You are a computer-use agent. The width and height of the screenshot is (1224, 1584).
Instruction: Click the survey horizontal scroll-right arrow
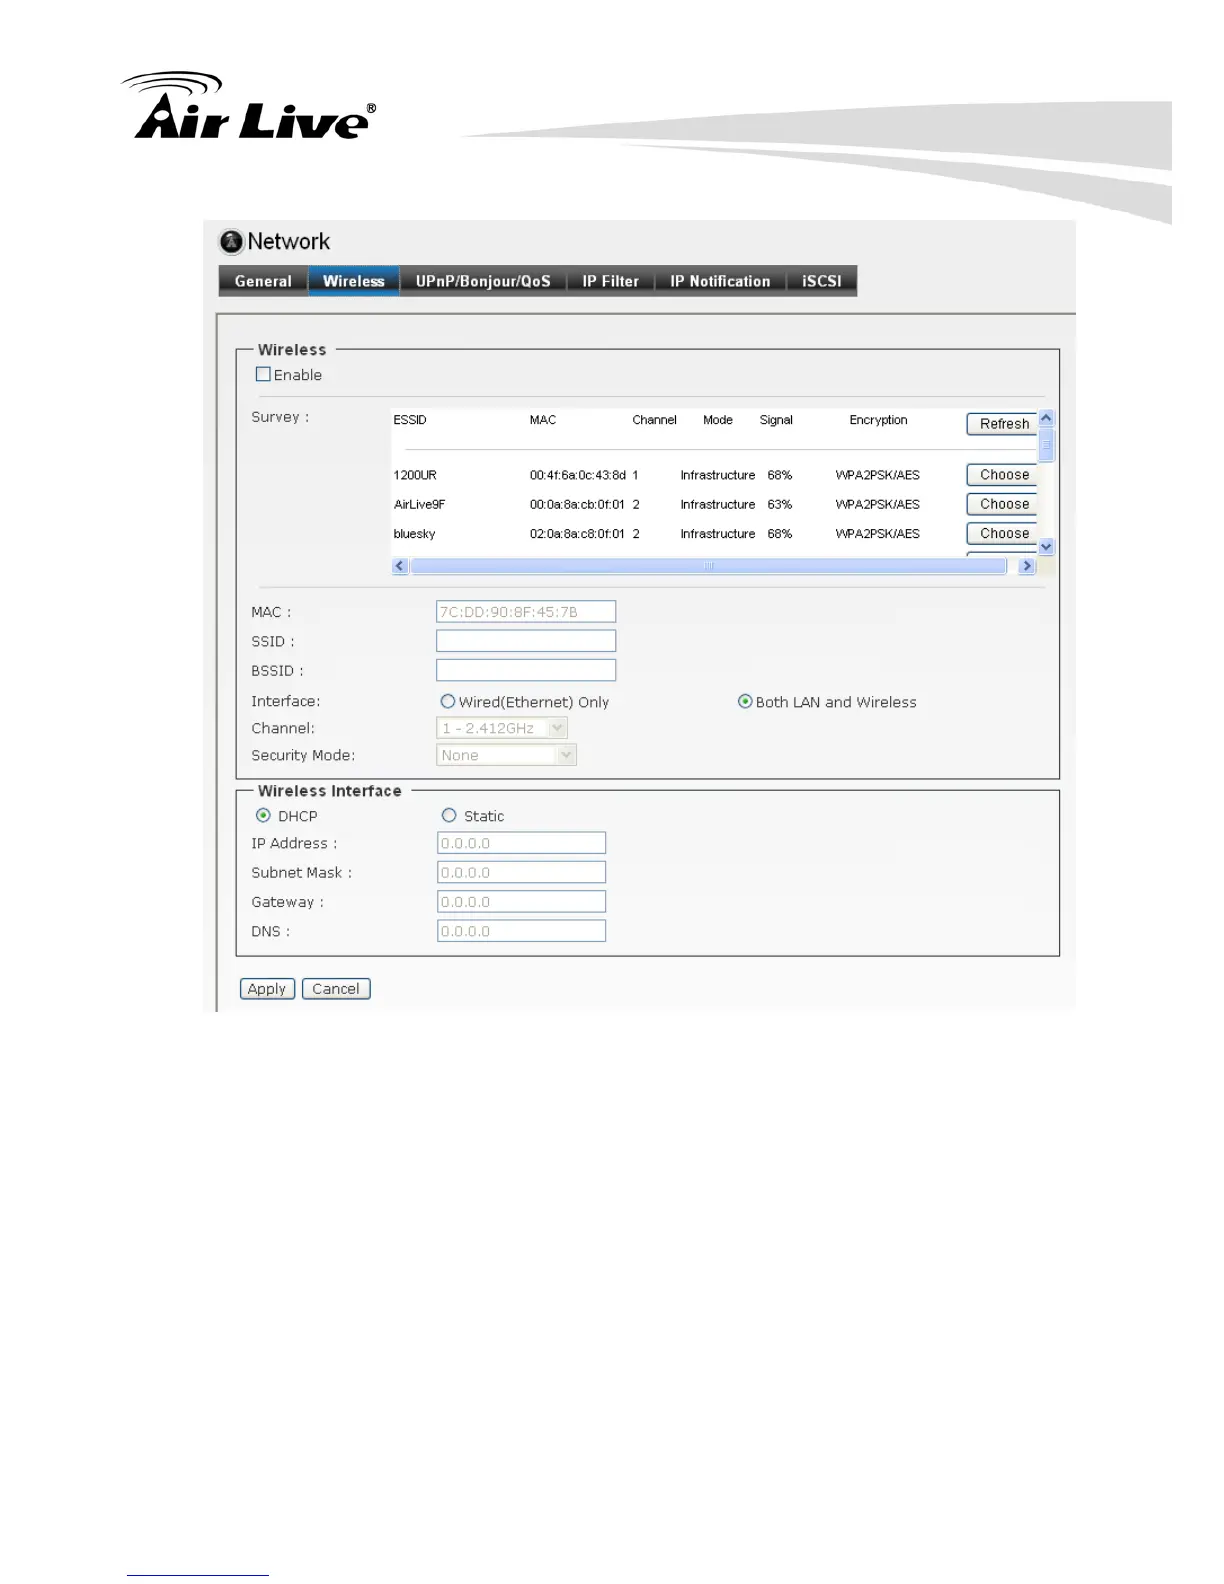click(x=1026, y=566)
